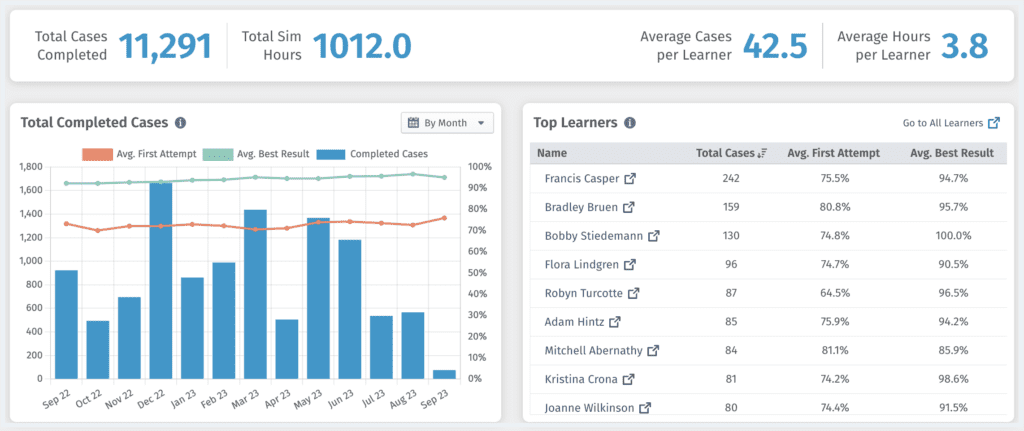Click Avg. Best Result green legend swatch

click(x=218, y=154)
